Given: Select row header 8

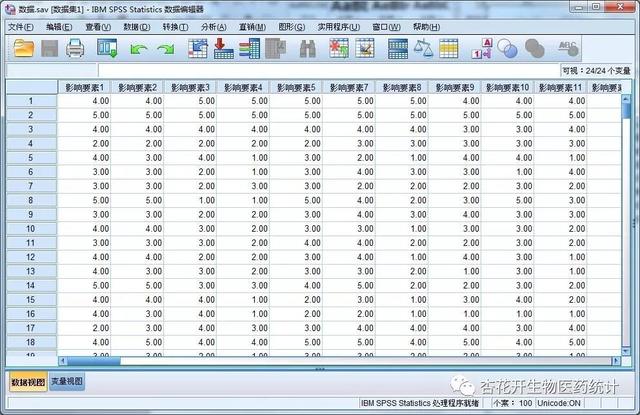Looking at the screenshot, I should click(x=31, y=200).
